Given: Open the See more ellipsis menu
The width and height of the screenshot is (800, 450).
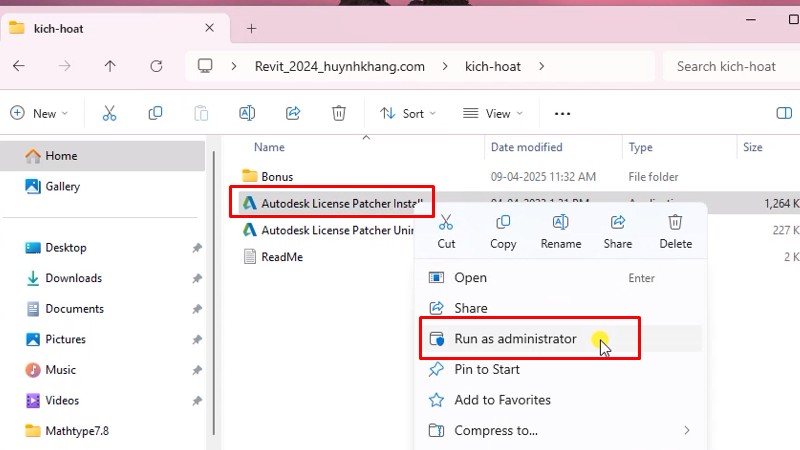Looking at the screenshot, I should click(562, 114).
